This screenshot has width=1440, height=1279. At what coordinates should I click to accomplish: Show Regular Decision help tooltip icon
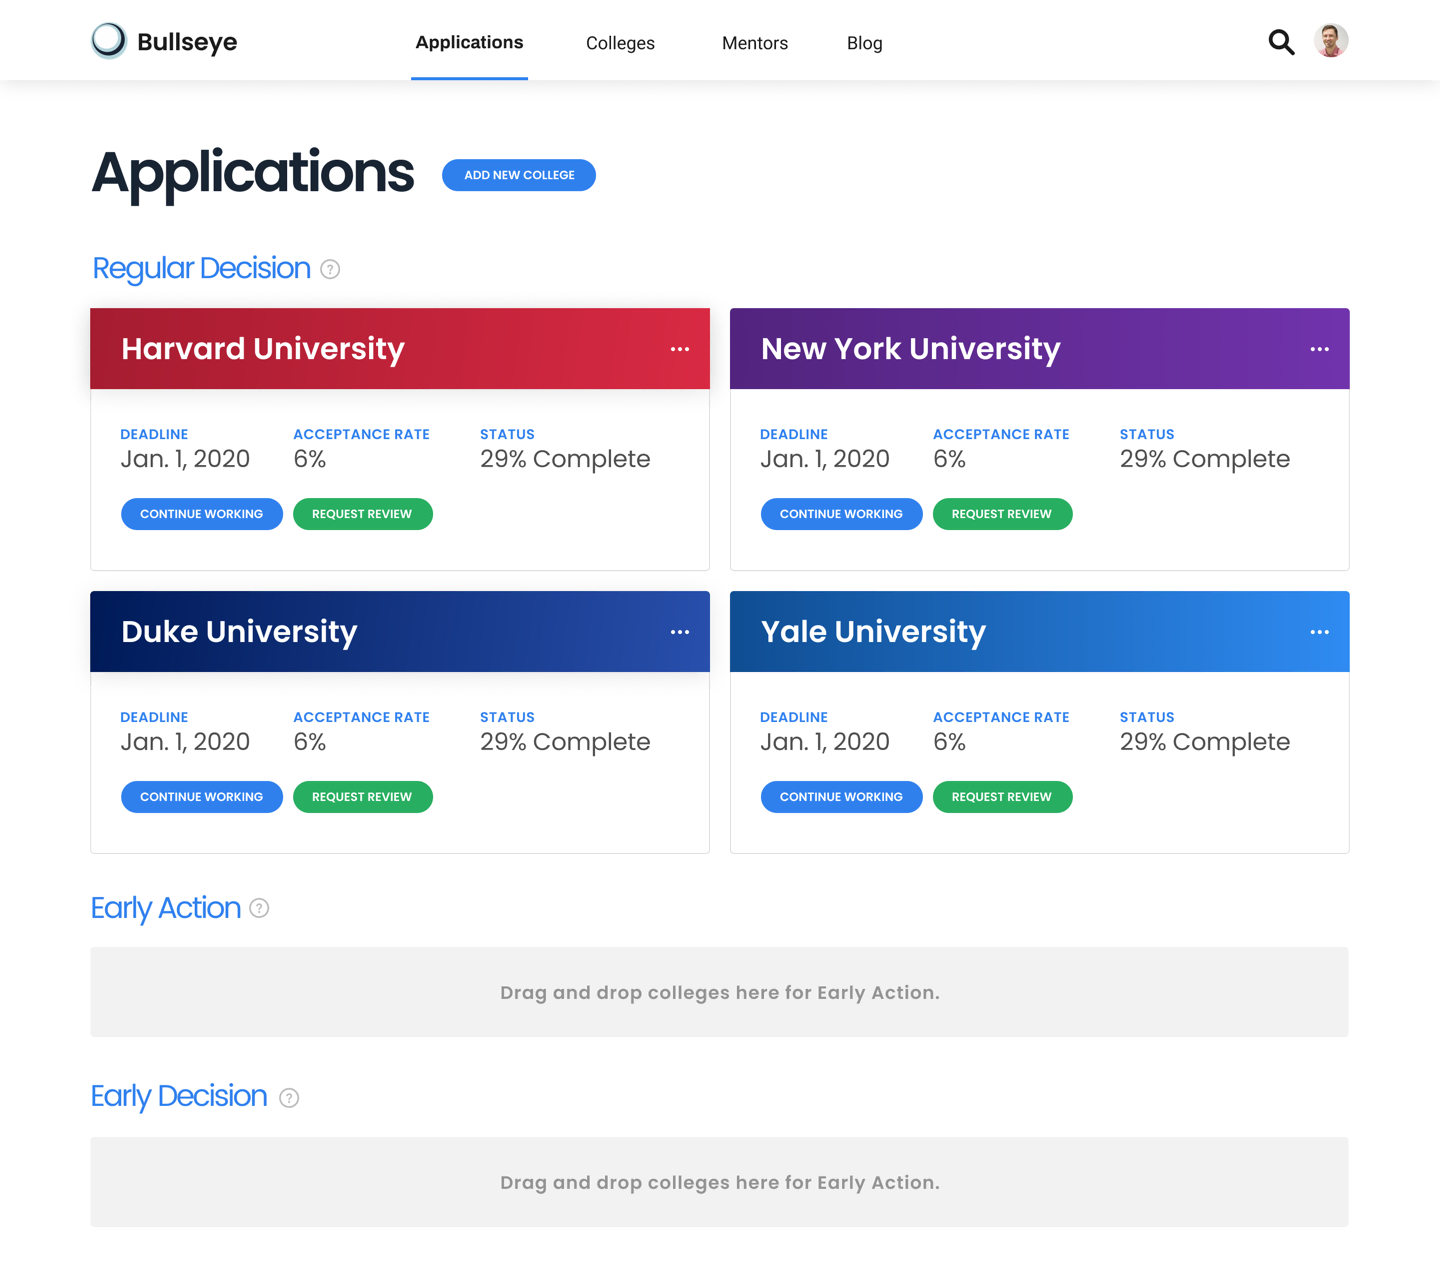point(330,269)
